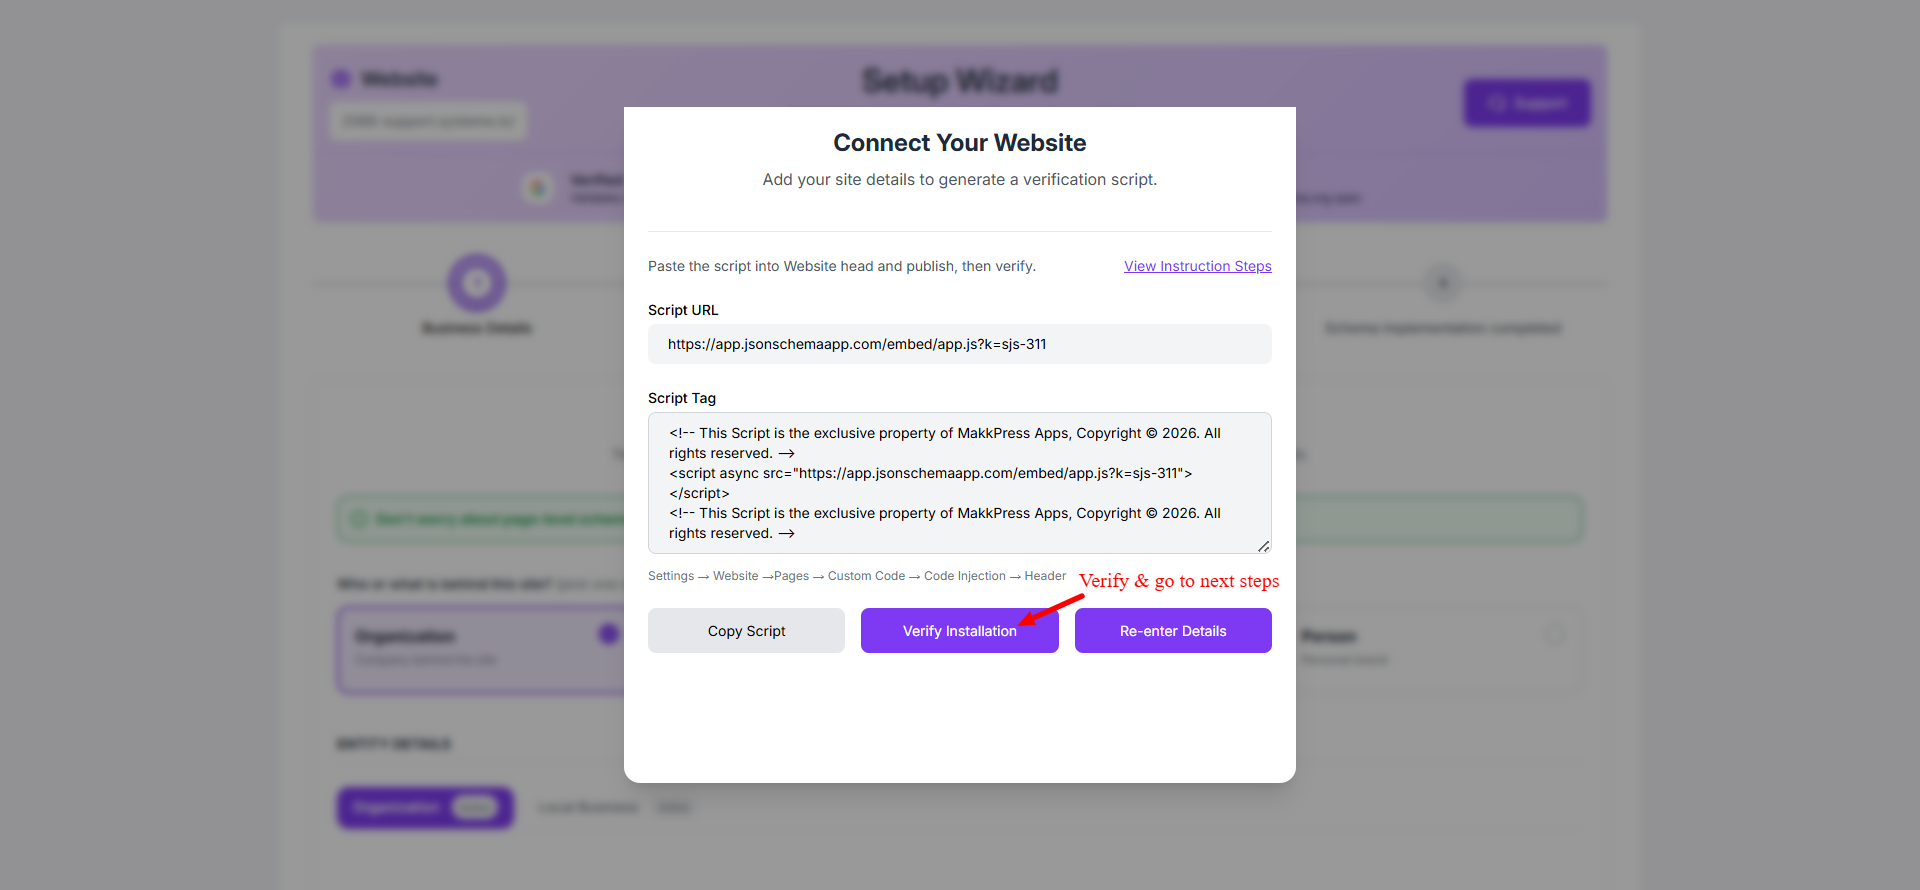This screenshot has width=1920, height=890.
Task: Click the Settings to Header path text
Action: pos(857,576)
